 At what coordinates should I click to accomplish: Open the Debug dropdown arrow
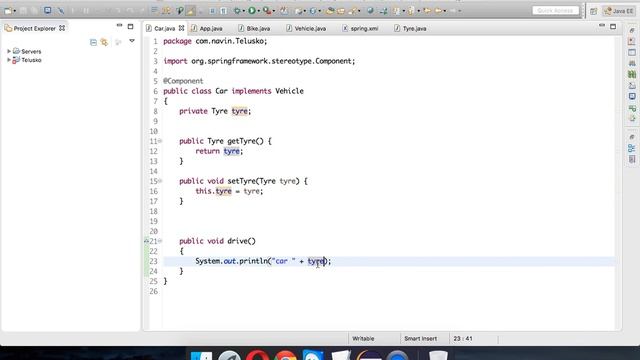(244, 11)
